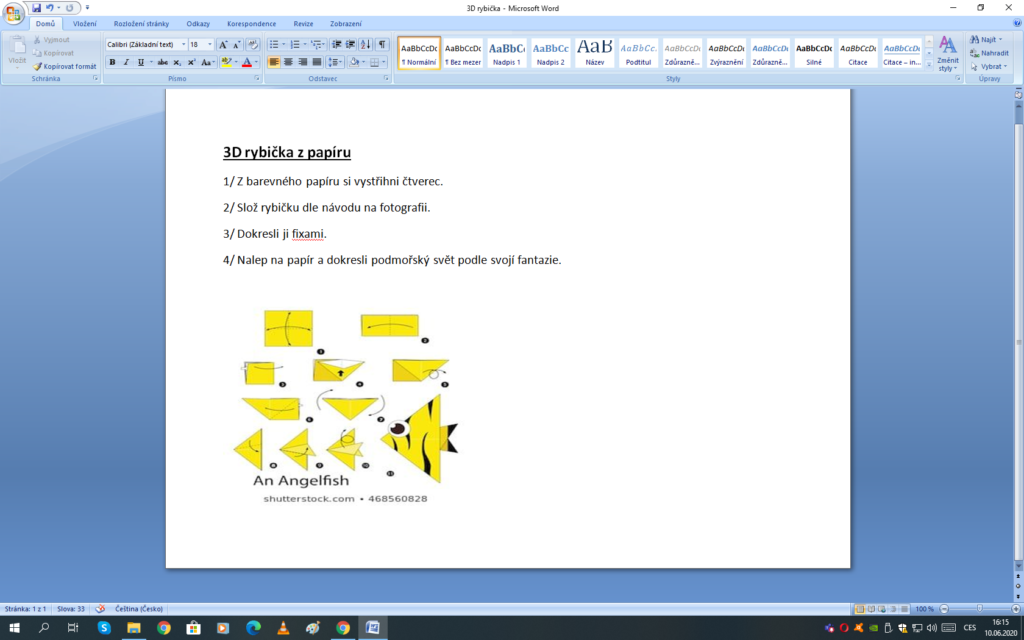Image resolution: width=1024 pixels, height=640 pixels.
Task: Switch to Vložení tab
Action: coord(85,24)
